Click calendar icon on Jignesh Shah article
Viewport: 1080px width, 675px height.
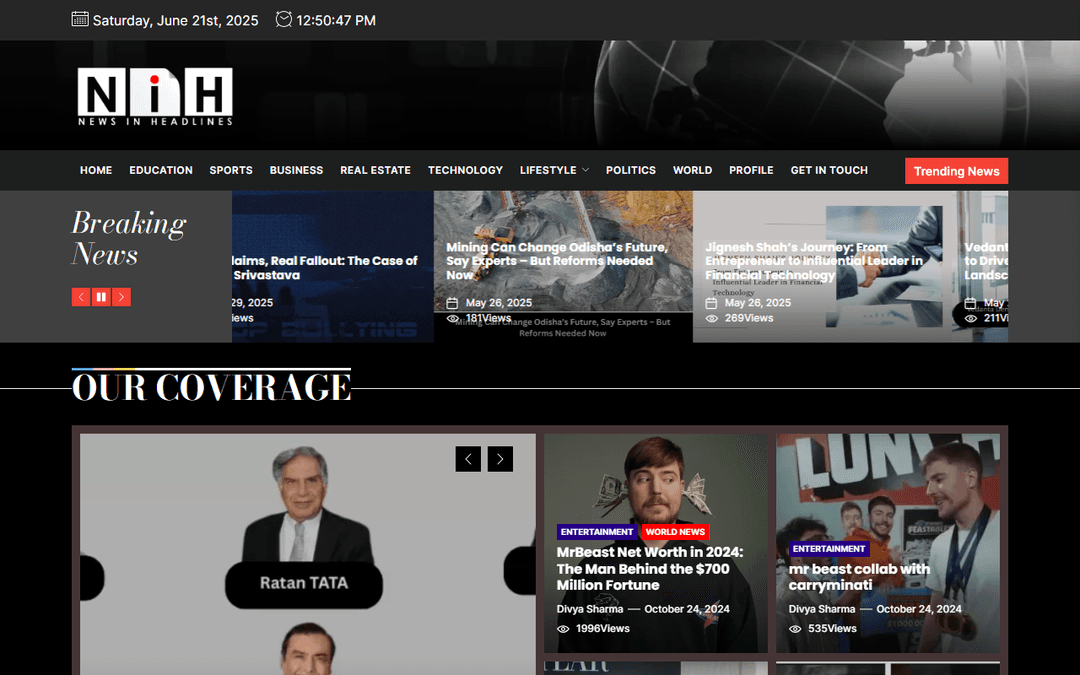712,303
